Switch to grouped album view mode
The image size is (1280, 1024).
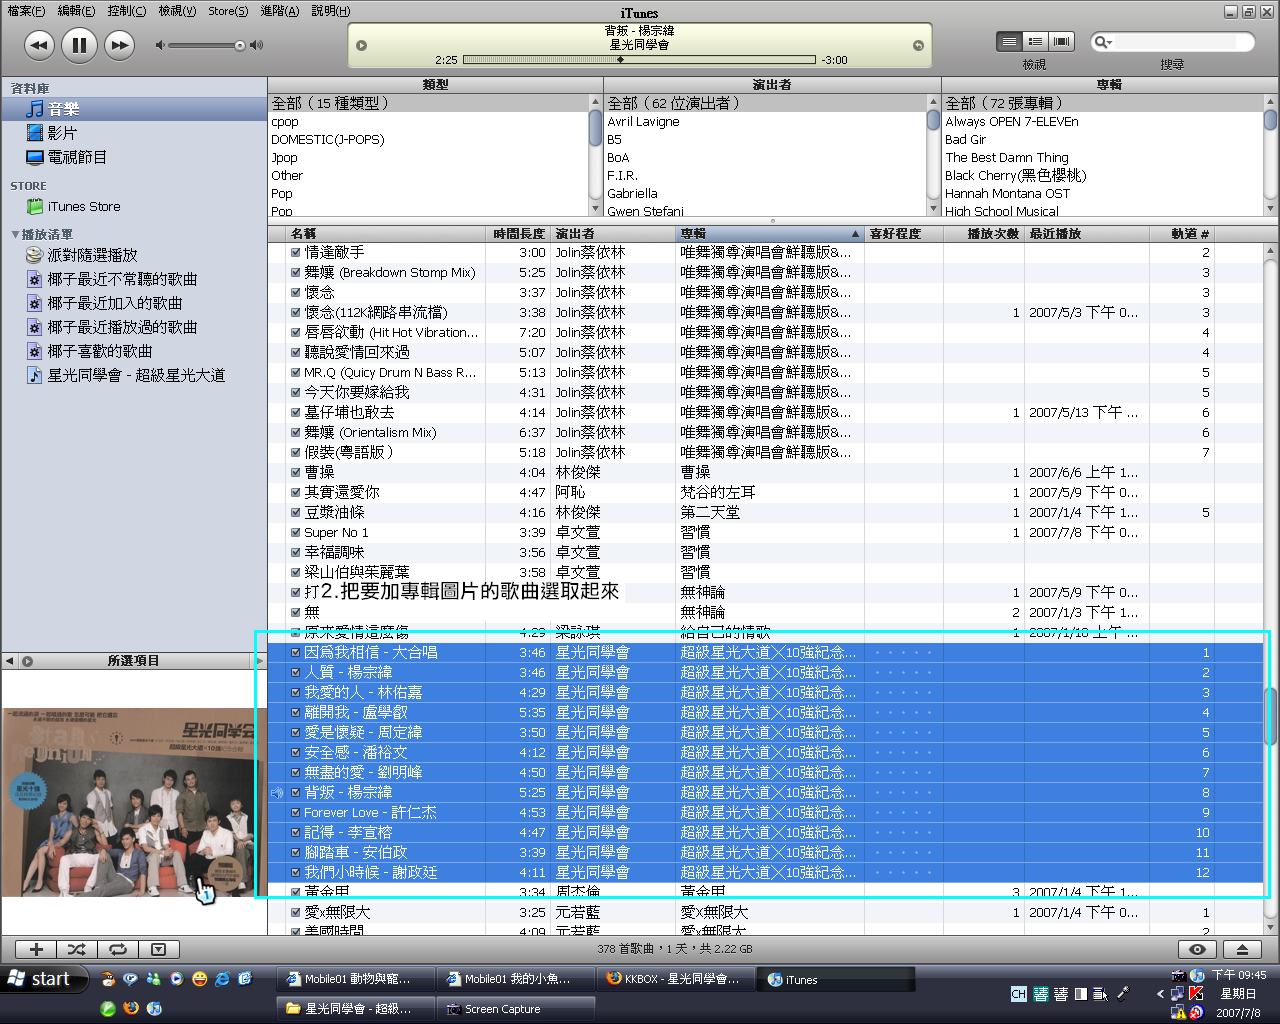(x=1036, y=41)
